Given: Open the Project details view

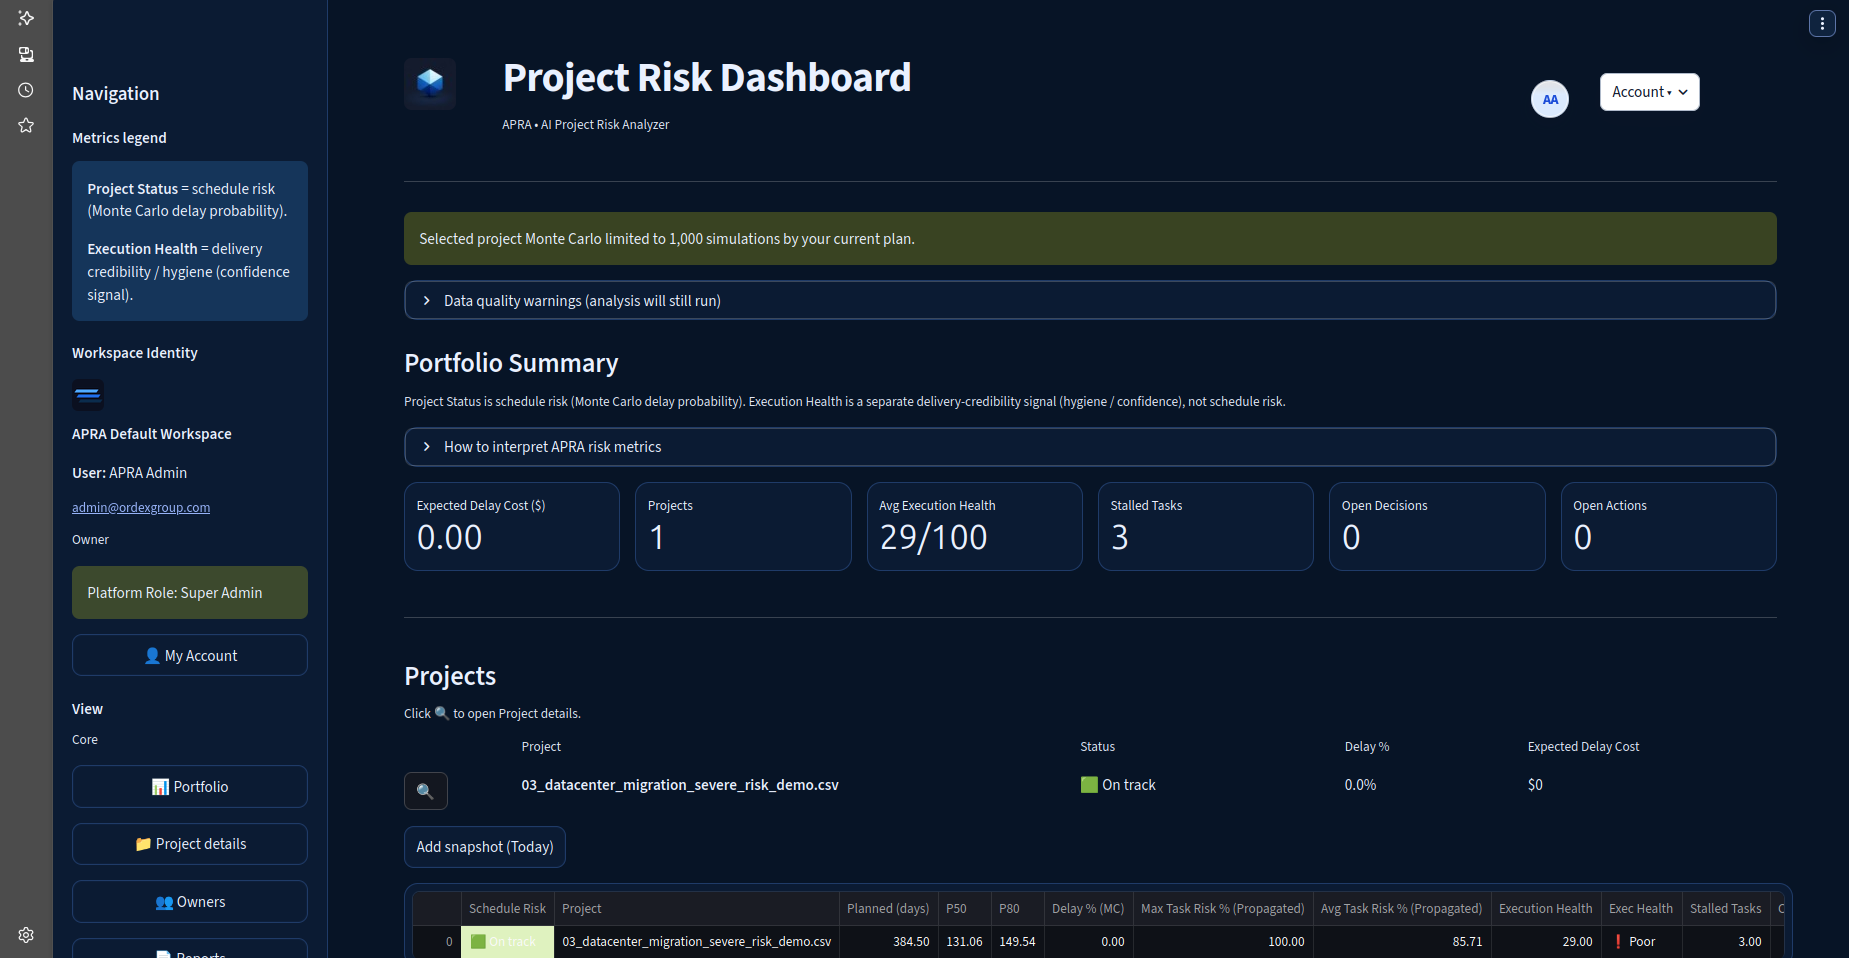Looking at the screenshot, I should click(190, 844).
